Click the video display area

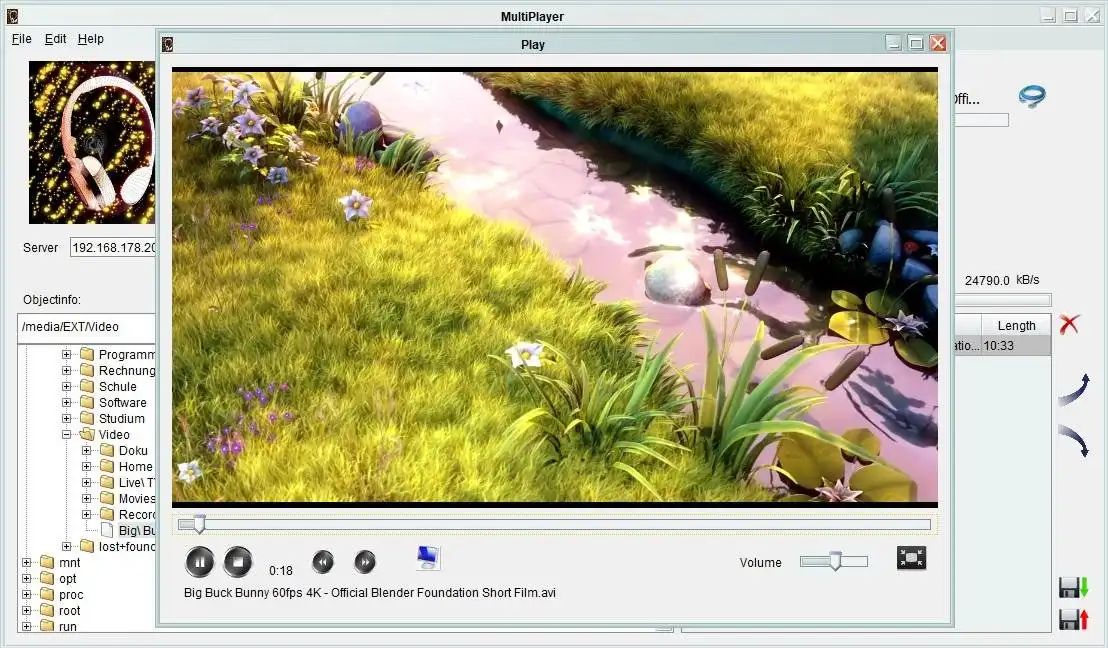(x=555, y=287)
